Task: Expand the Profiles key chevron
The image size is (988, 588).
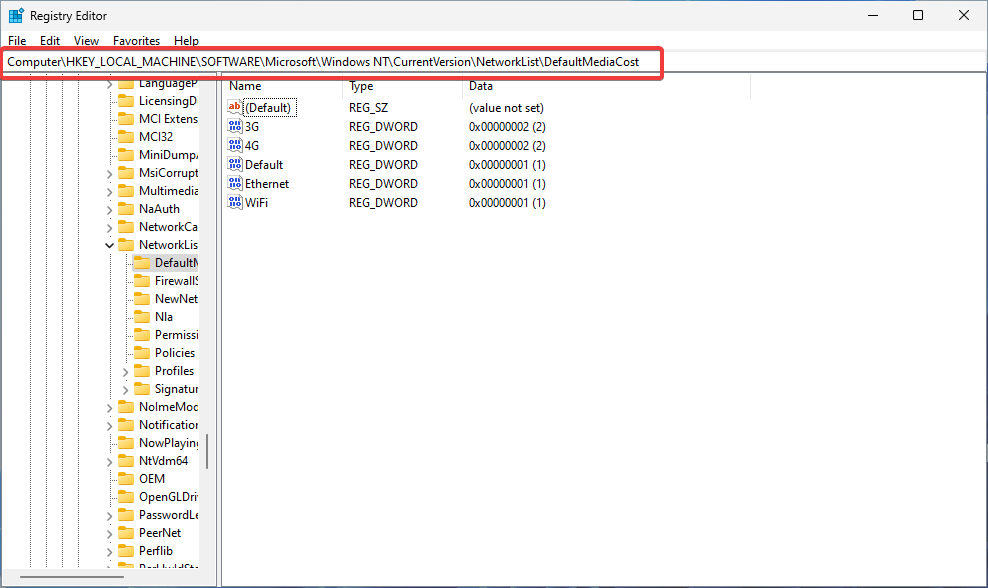Action: click(x=125, y=371)
